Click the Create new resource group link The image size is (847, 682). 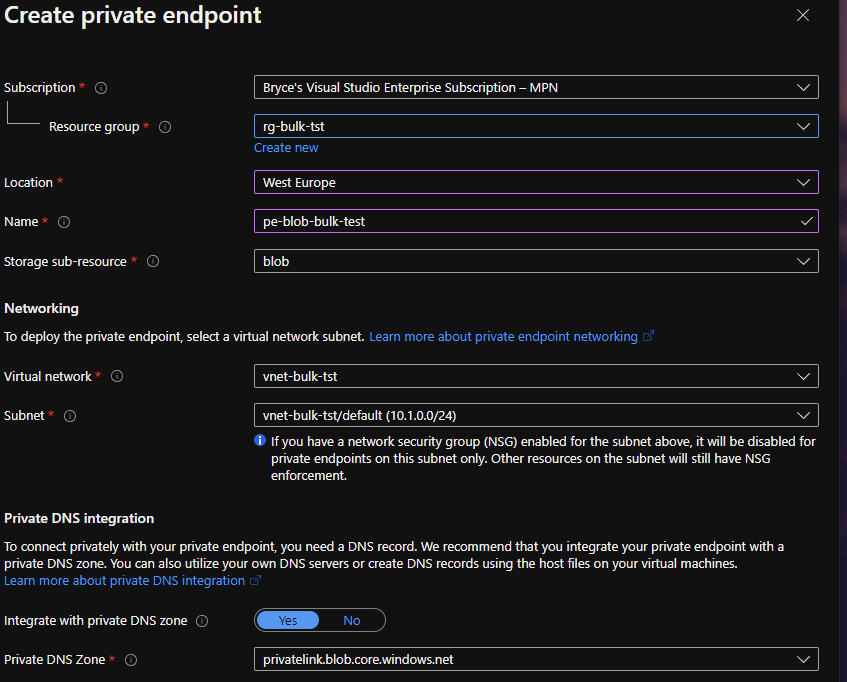[x=286, y=148]
